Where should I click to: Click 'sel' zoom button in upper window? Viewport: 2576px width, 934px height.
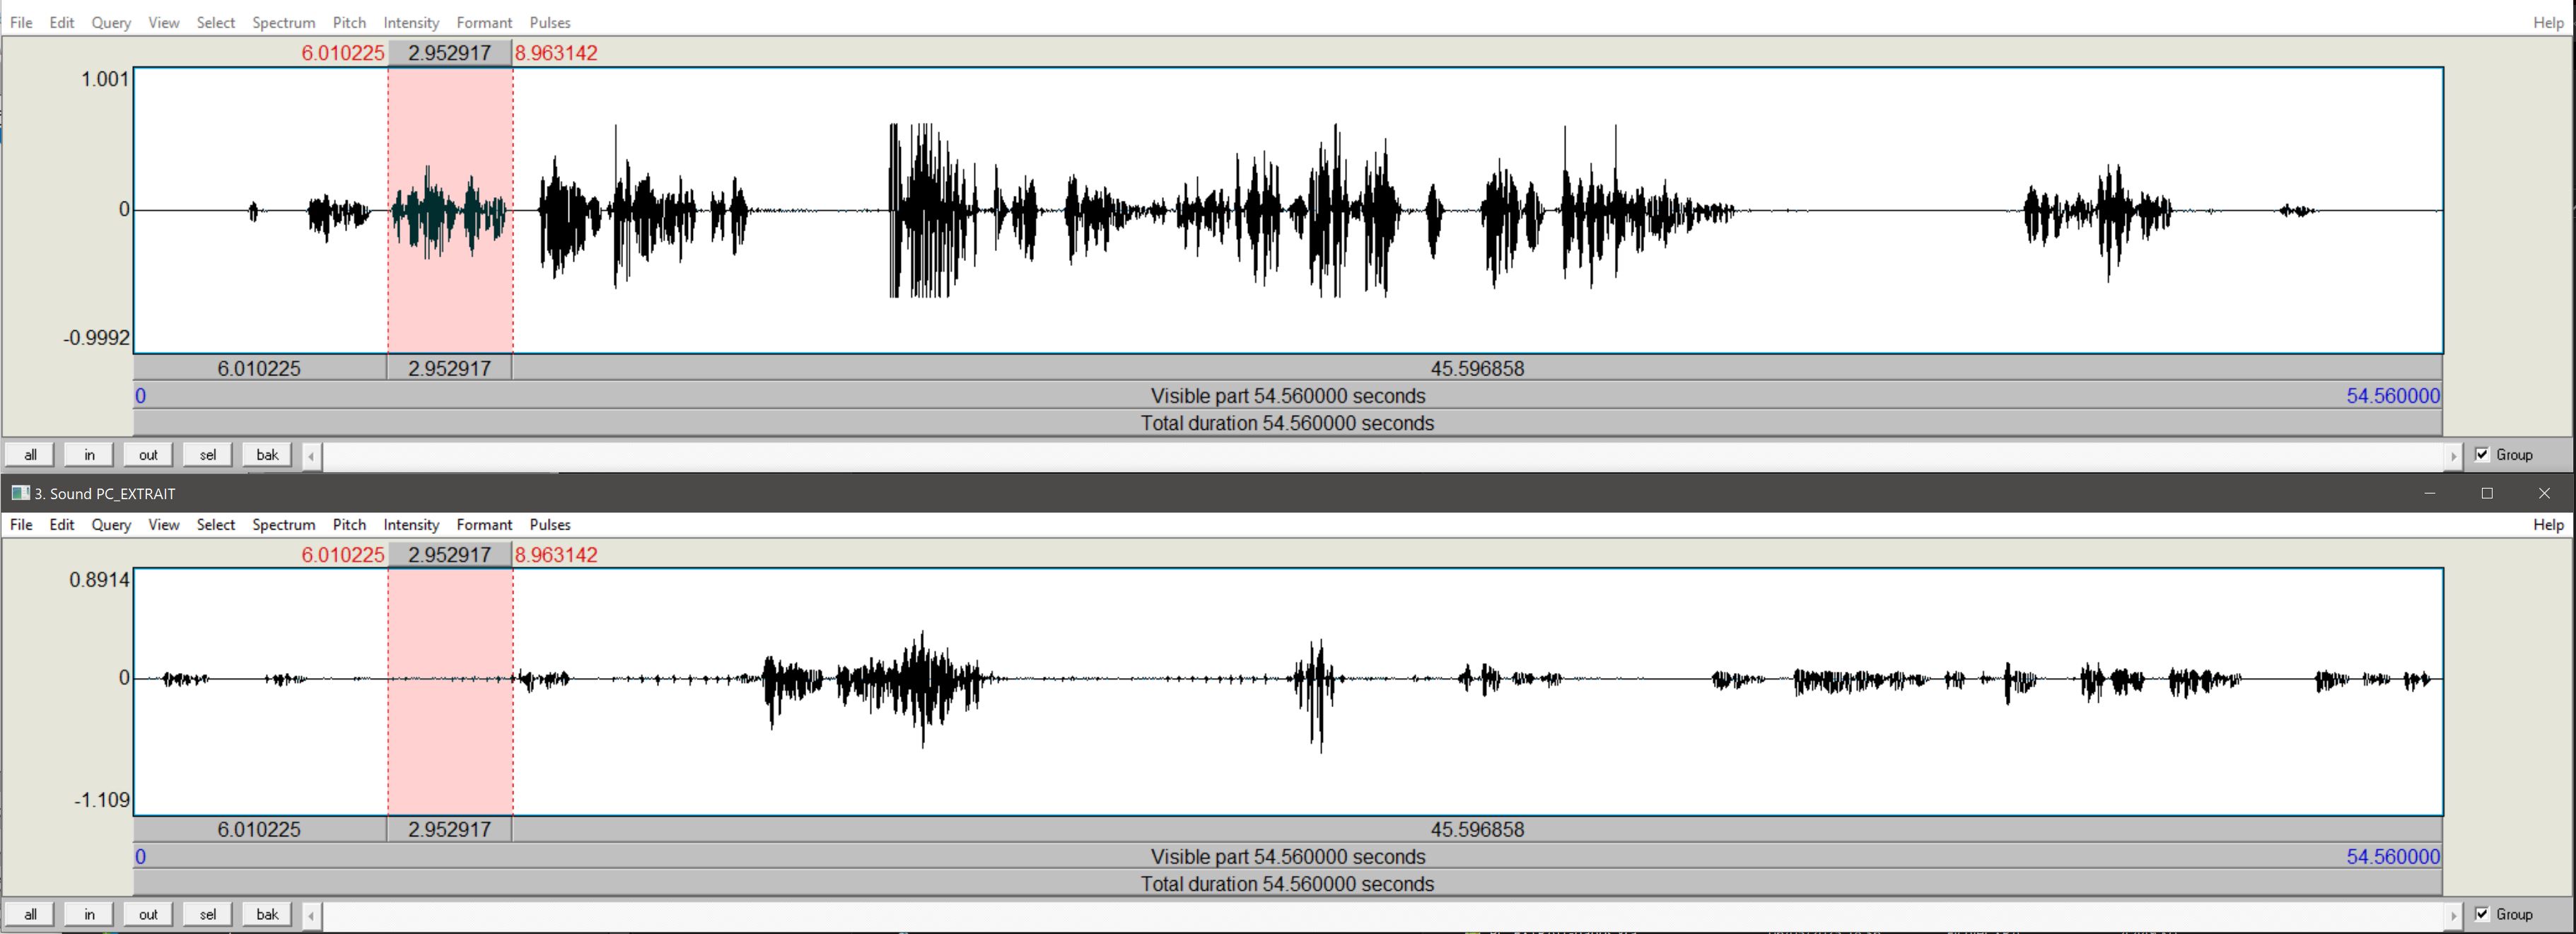(x=207, y=455)
